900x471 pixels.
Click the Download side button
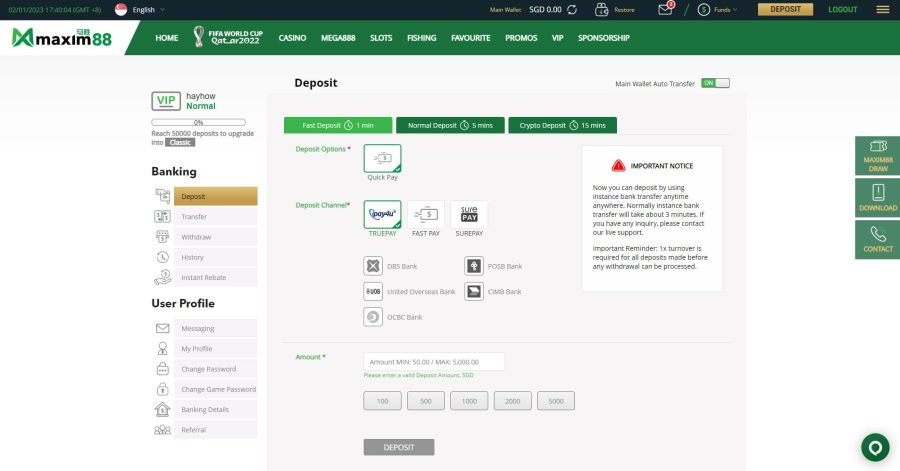[x=878, y=197]
